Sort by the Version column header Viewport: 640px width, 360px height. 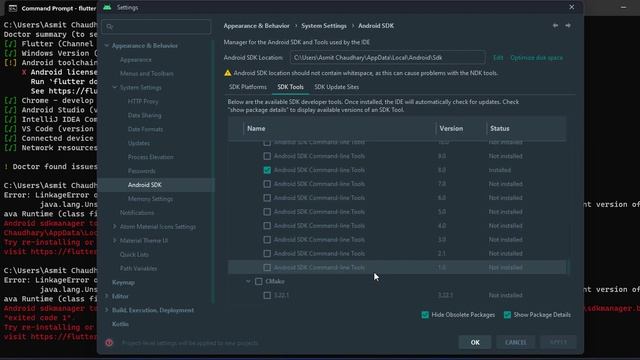coord(451,129)
